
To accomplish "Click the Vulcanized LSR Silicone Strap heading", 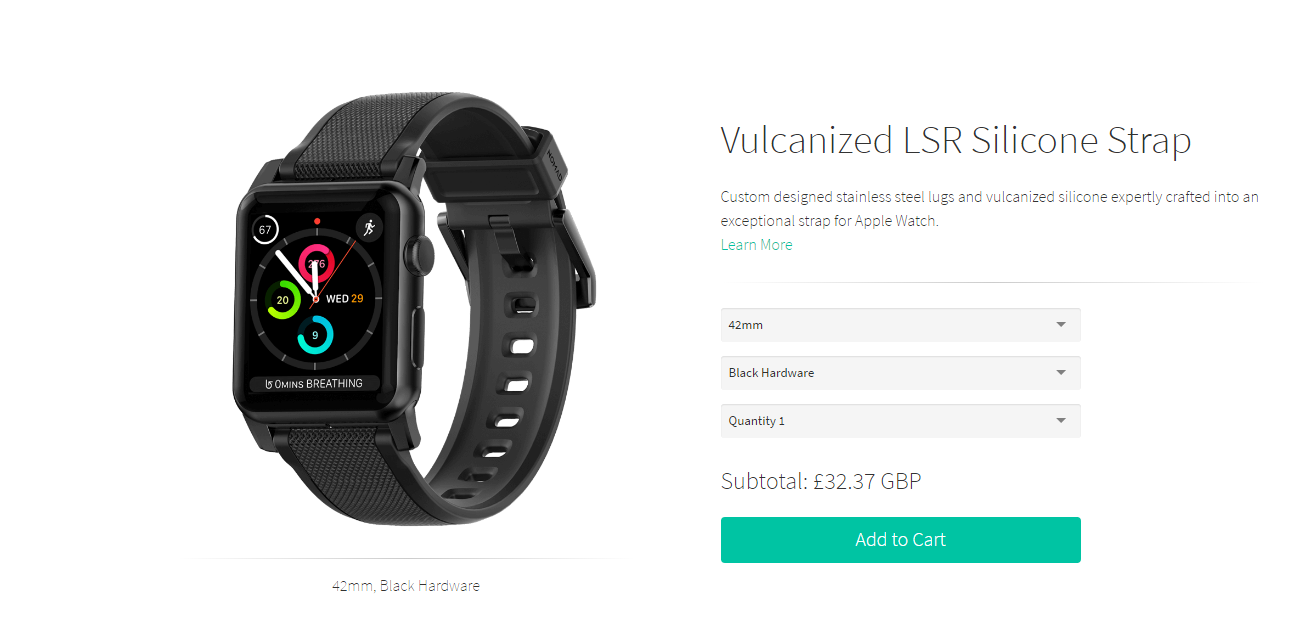I will coord(956,141).
